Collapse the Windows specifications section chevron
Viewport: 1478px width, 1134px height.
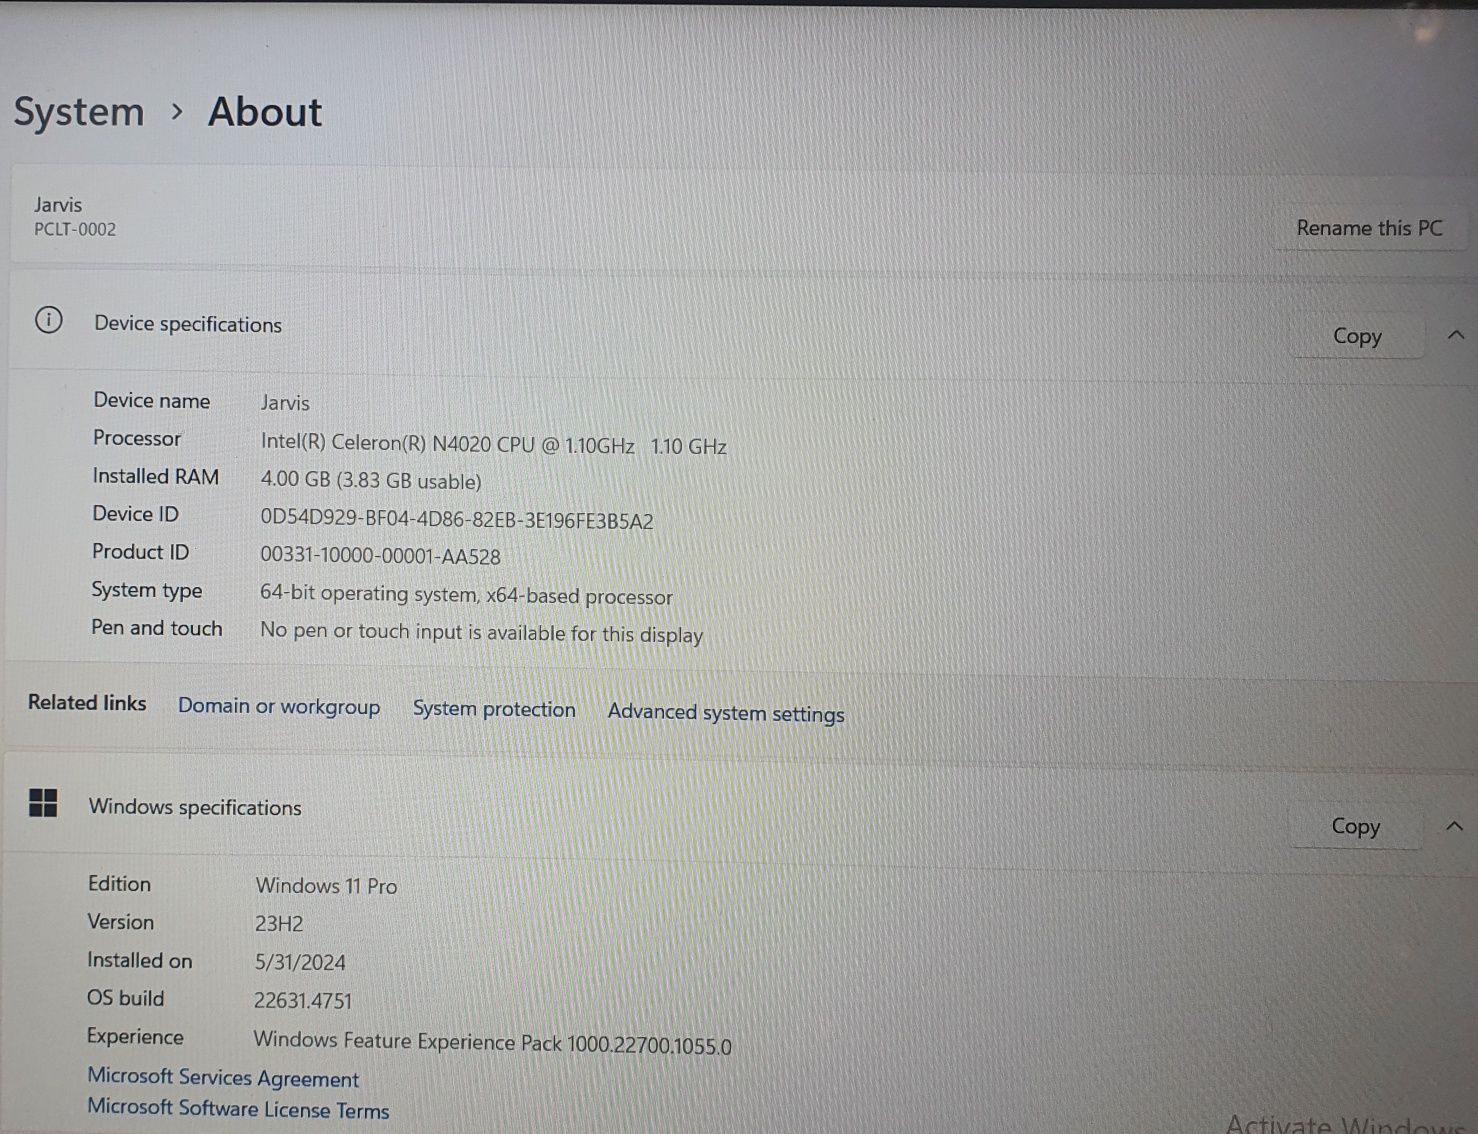click(x=1454, y=826)
